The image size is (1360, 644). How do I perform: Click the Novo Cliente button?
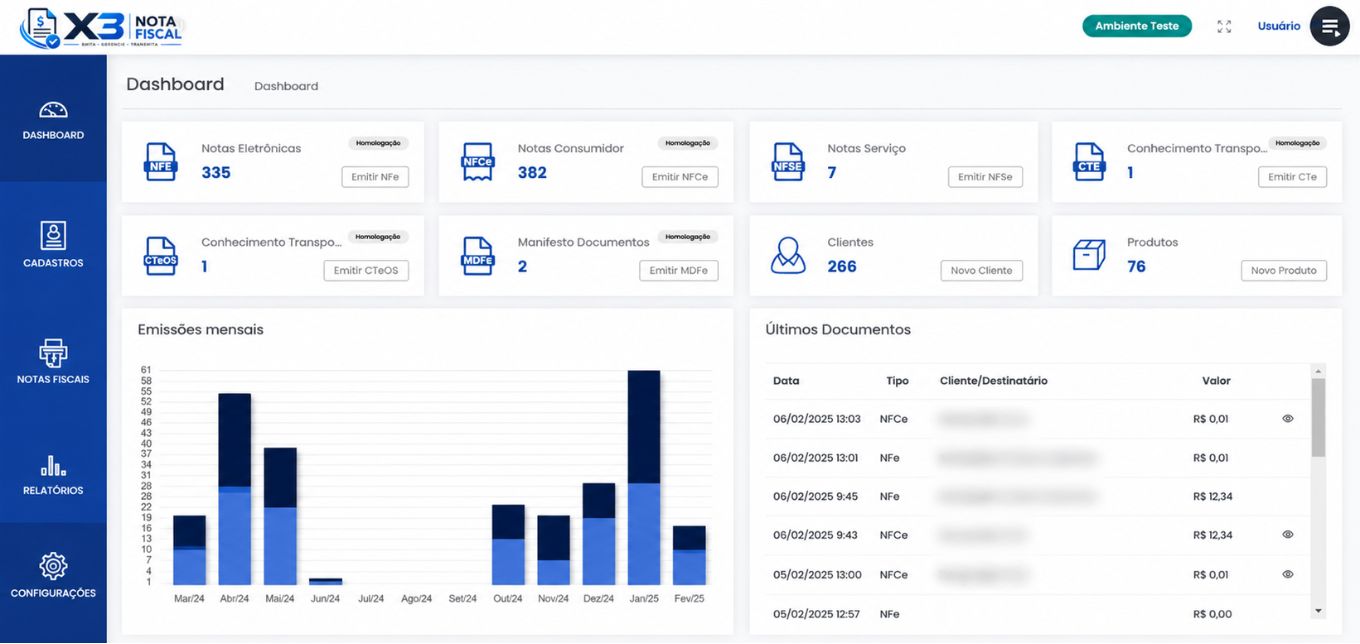(981, 271)
